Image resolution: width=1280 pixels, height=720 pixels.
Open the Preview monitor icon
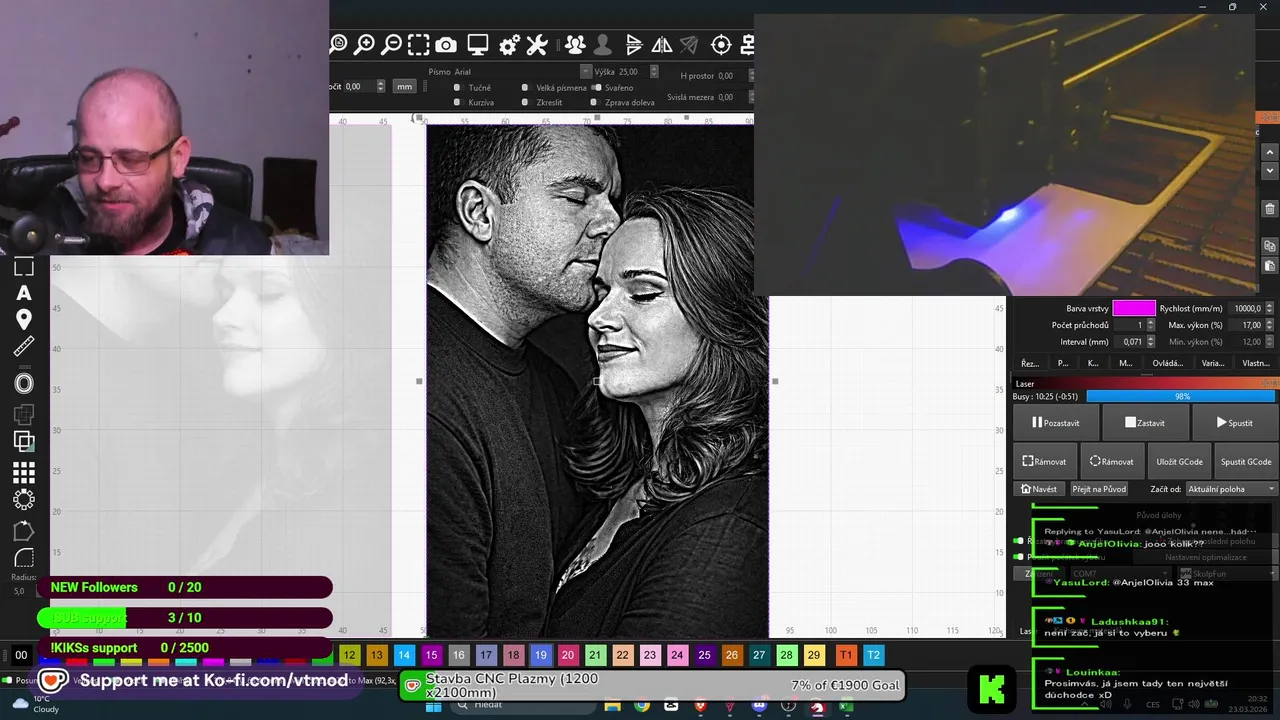pyautogui.click(x=478, y=44)
